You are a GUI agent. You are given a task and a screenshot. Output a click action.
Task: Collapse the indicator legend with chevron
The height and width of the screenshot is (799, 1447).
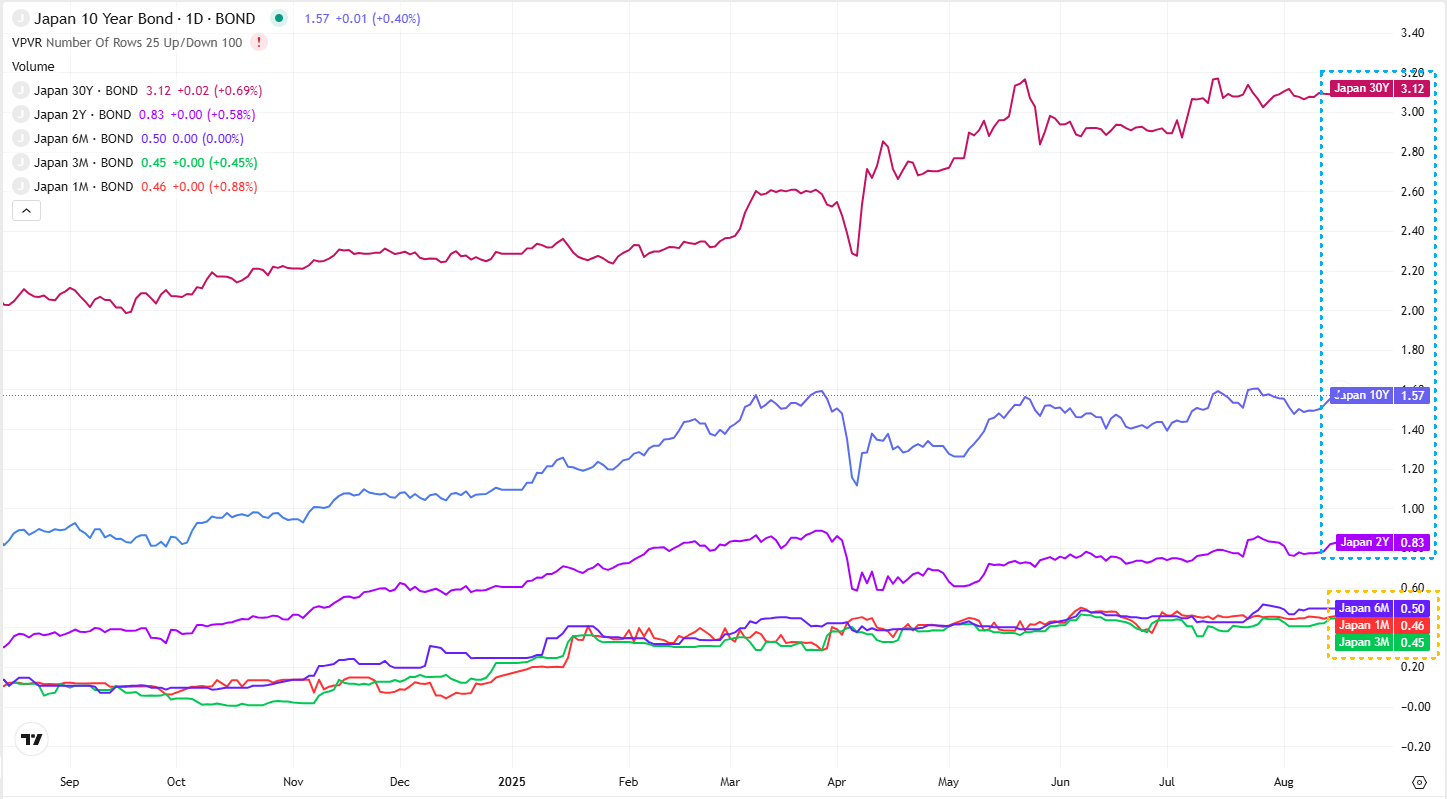click(26, 210)
